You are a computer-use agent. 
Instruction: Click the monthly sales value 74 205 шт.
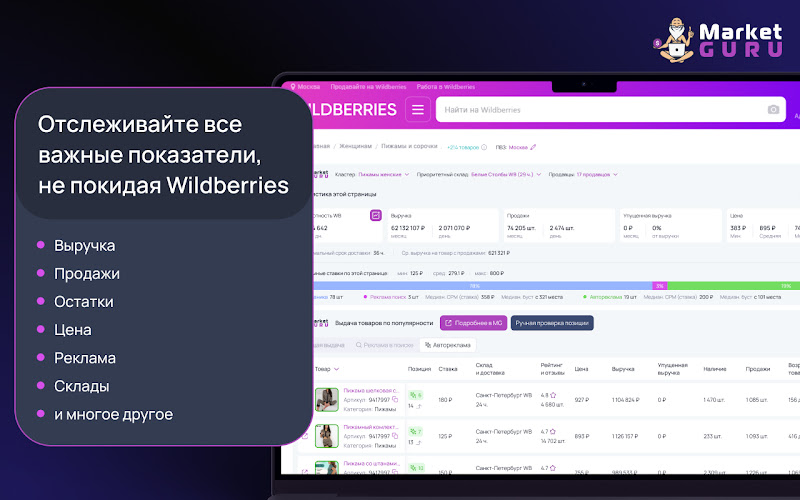[x=521, y=228]
